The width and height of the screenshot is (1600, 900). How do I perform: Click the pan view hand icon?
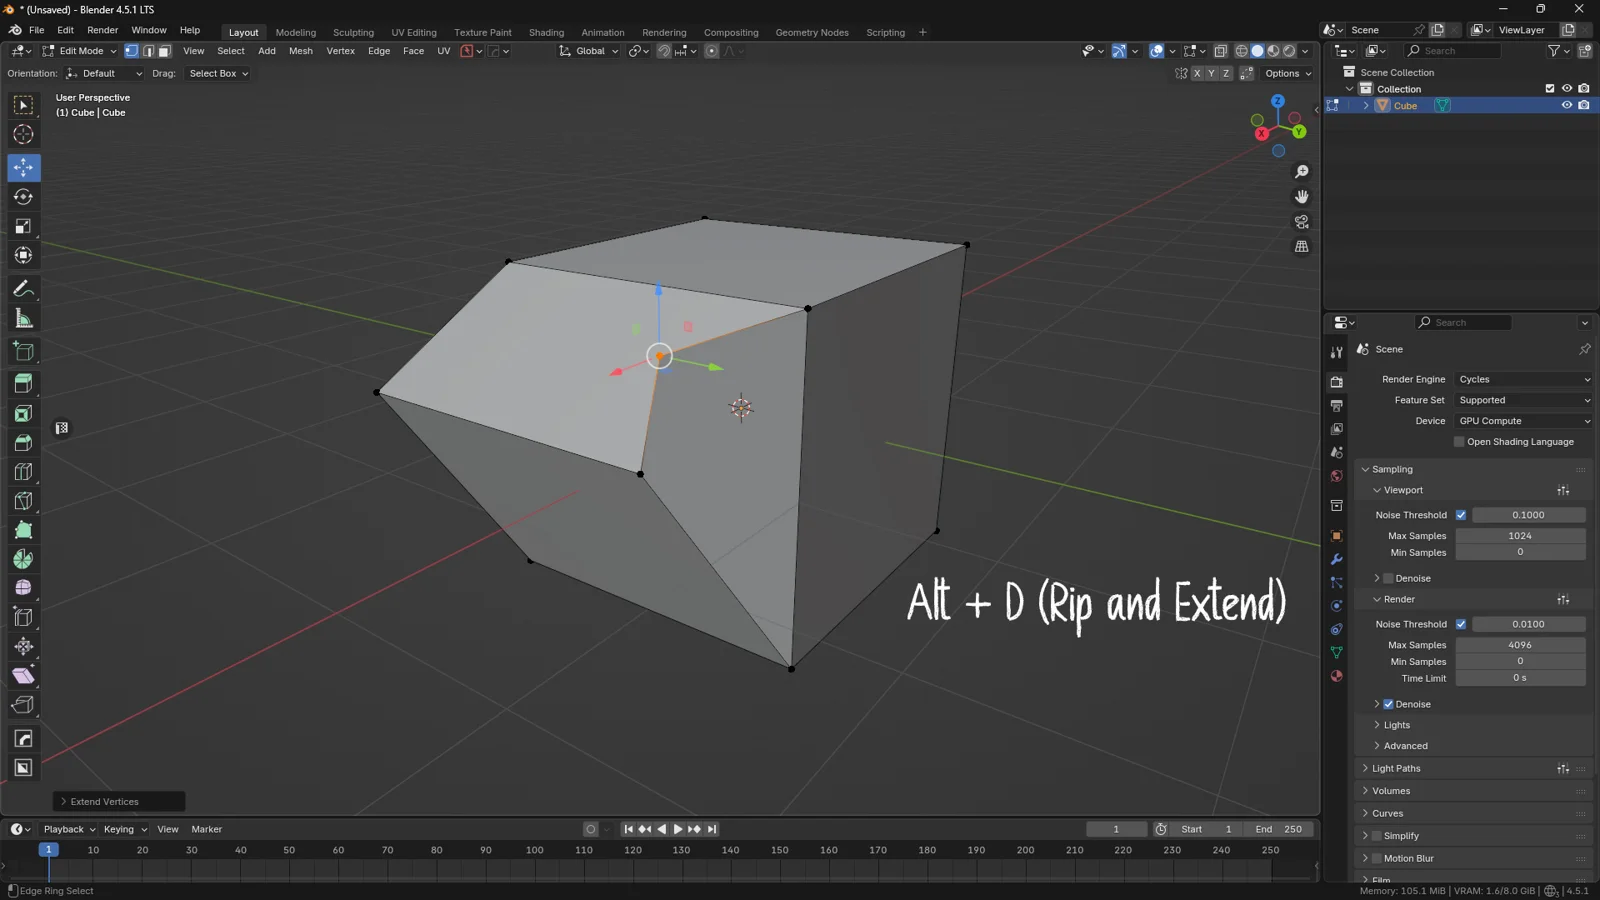coord(1301,197)
